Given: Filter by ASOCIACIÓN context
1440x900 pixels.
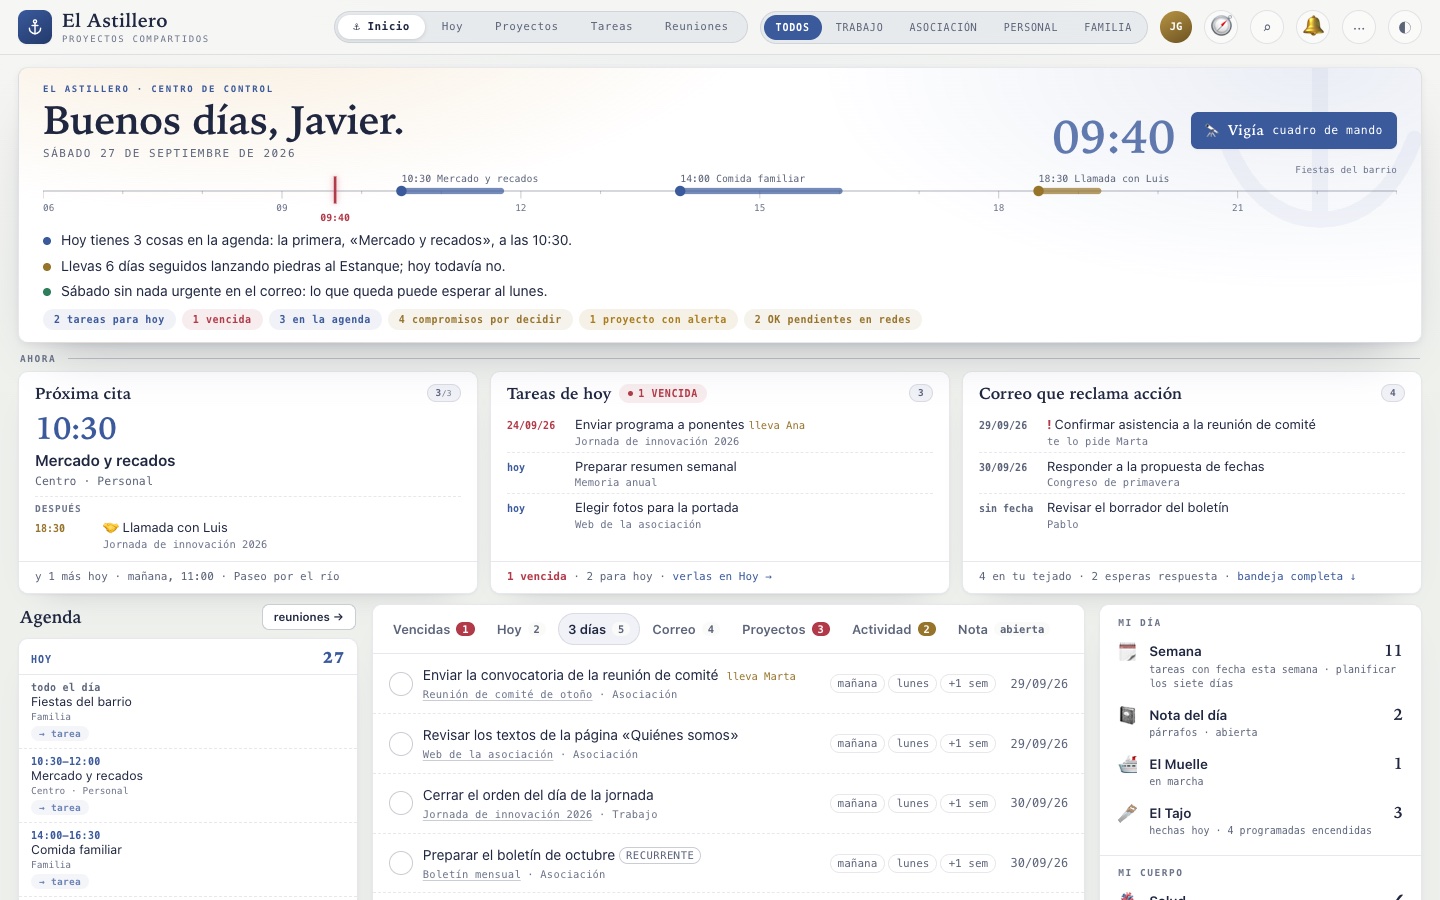Looking at the screenshot, I should (943, 27).
